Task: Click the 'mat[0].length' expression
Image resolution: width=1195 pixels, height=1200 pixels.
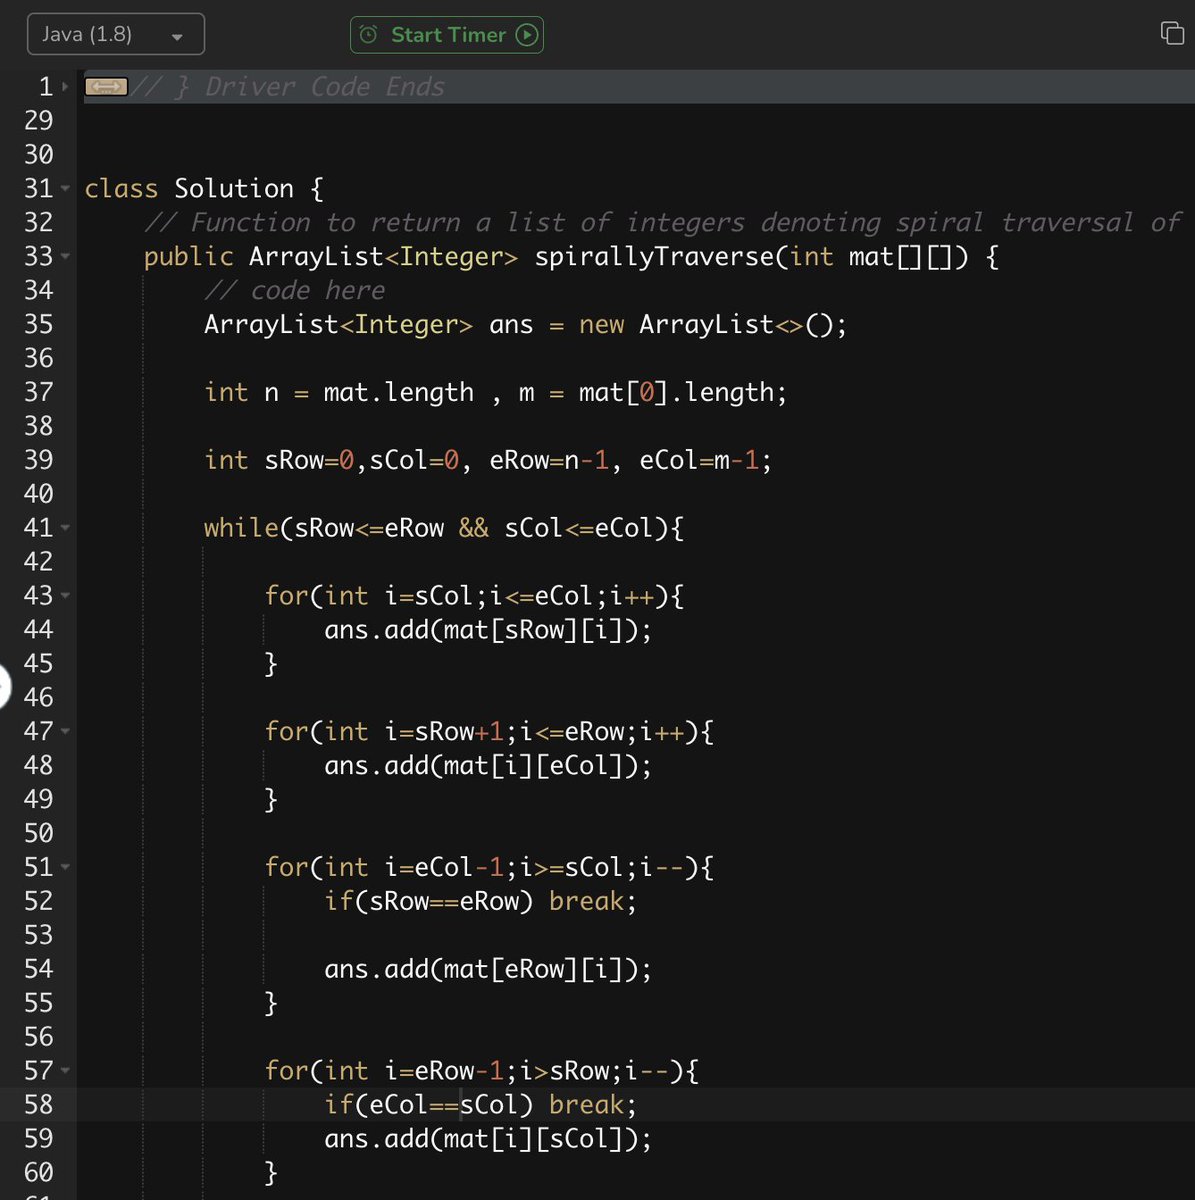Action: coord(676,393)
